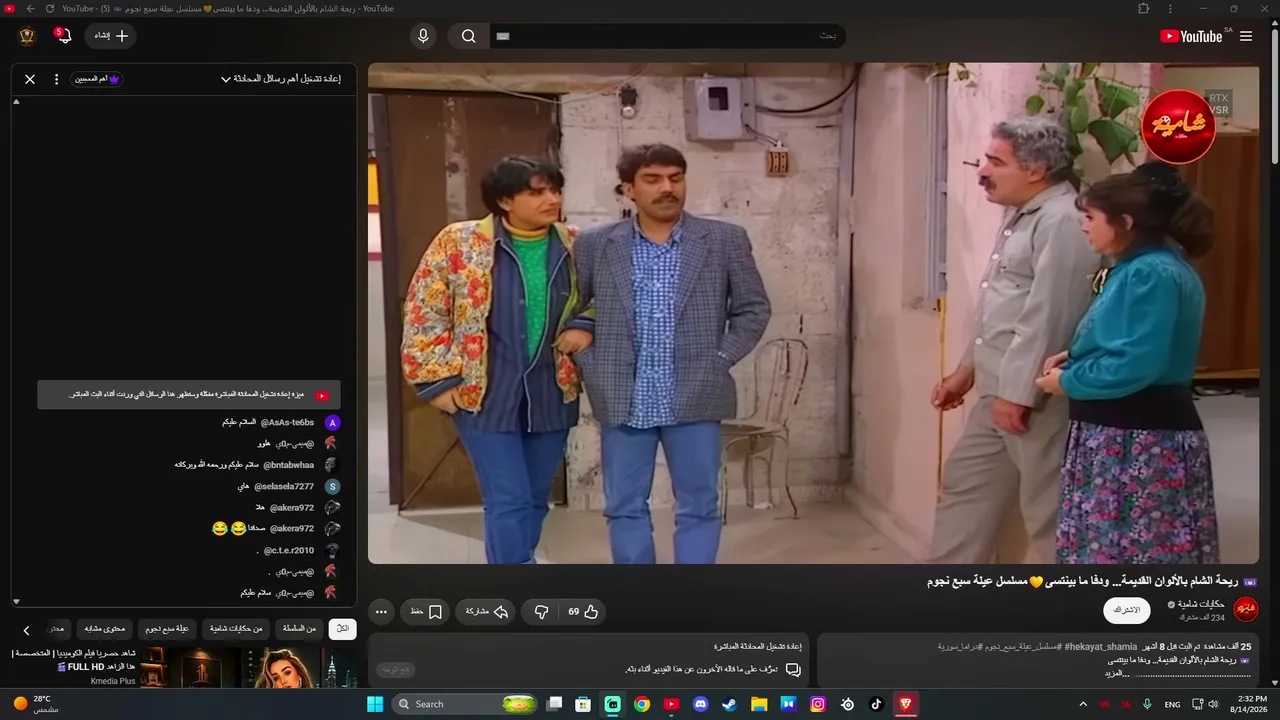Open Steam from the taskbar
1280x720 pixels.
coord(730,704)
